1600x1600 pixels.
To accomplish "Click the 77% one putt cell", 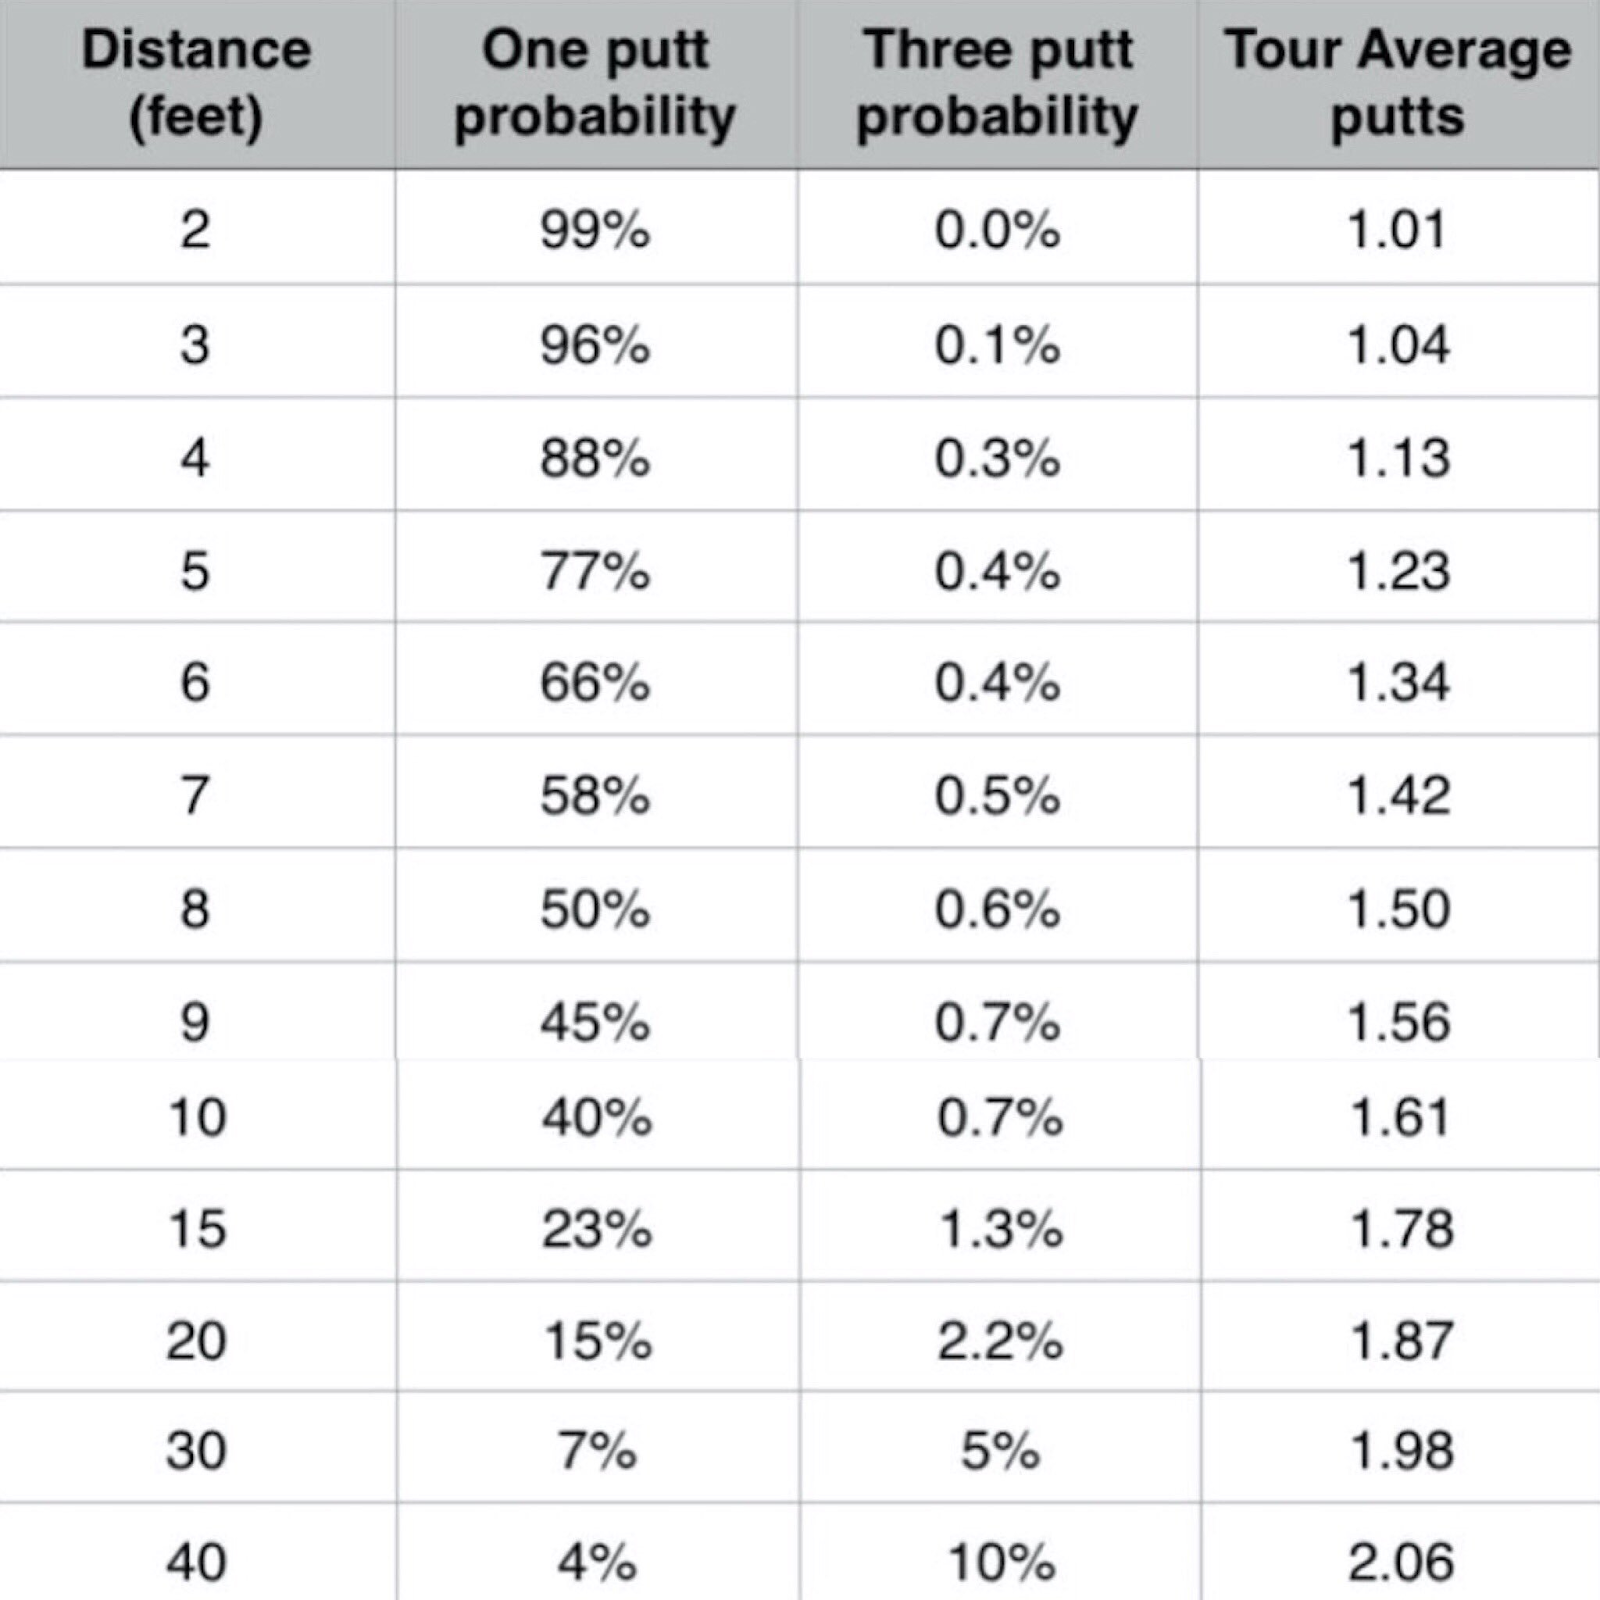I will point(596,570).
